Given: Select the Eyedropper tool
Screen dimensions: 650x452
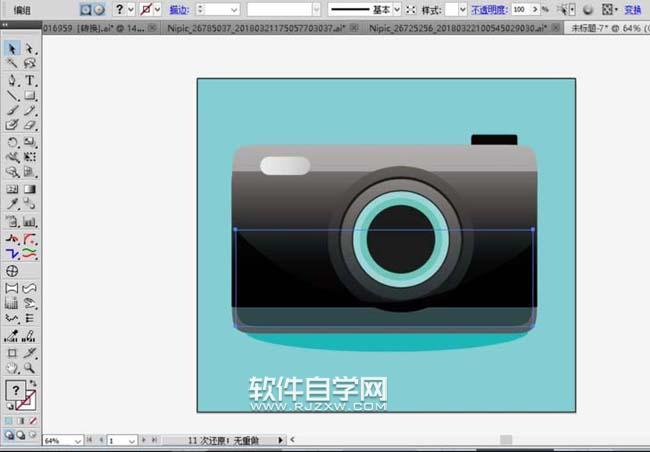Looking at the screenshot, I should tap(12, 204).
